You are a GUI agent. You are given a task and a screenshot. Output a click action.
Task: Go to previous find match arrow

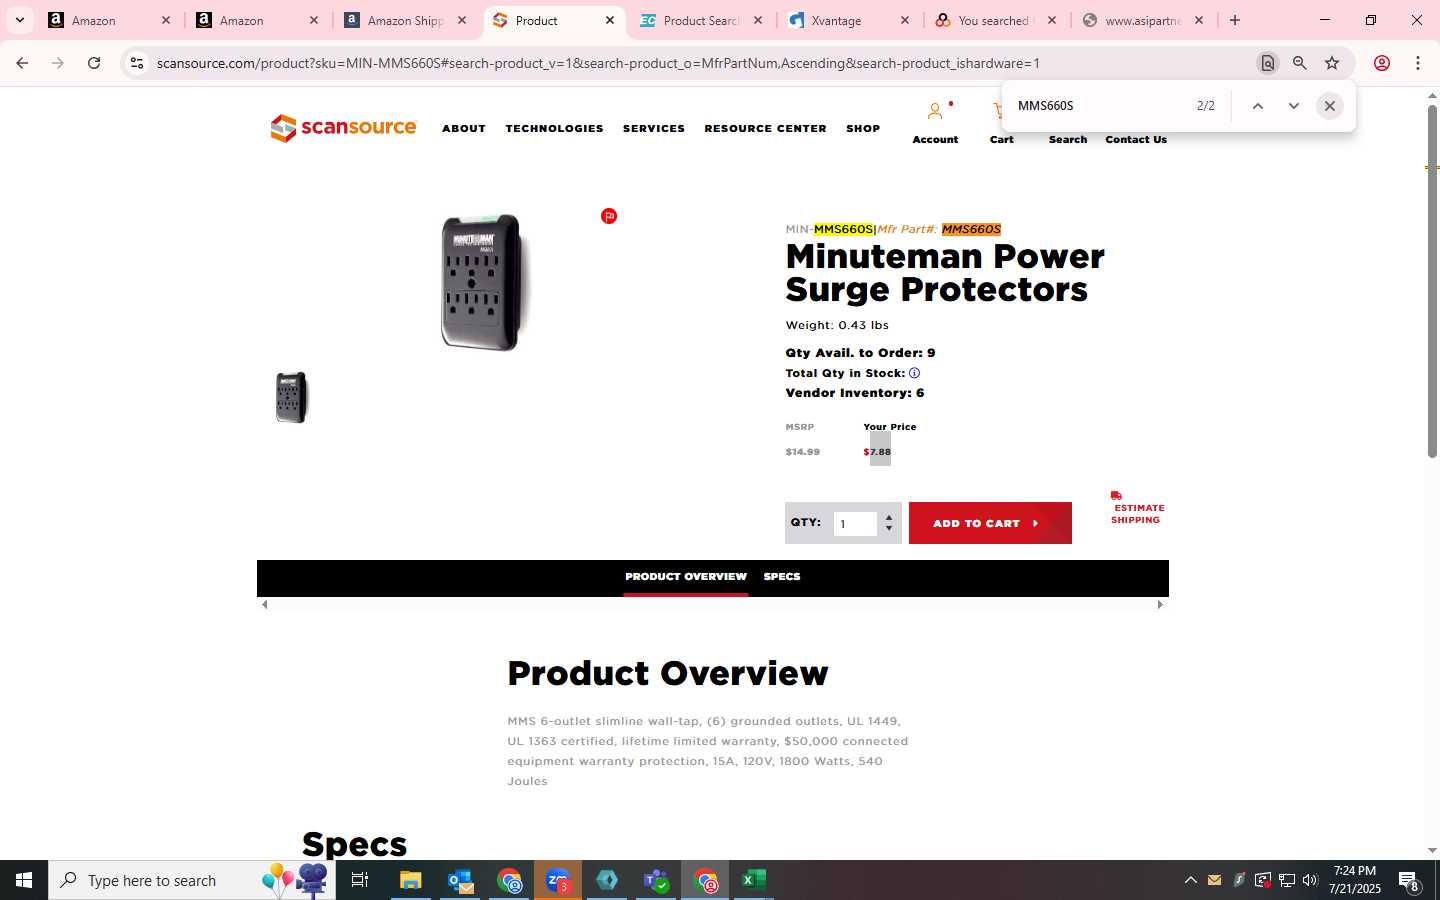point(1258,106)
